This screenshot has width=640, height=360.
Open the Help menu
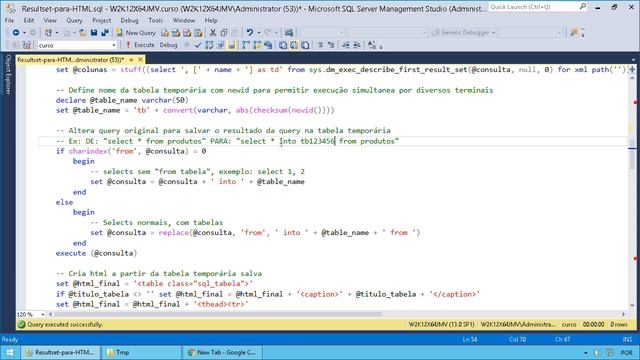pyautogui.click(x=211, y=20)
